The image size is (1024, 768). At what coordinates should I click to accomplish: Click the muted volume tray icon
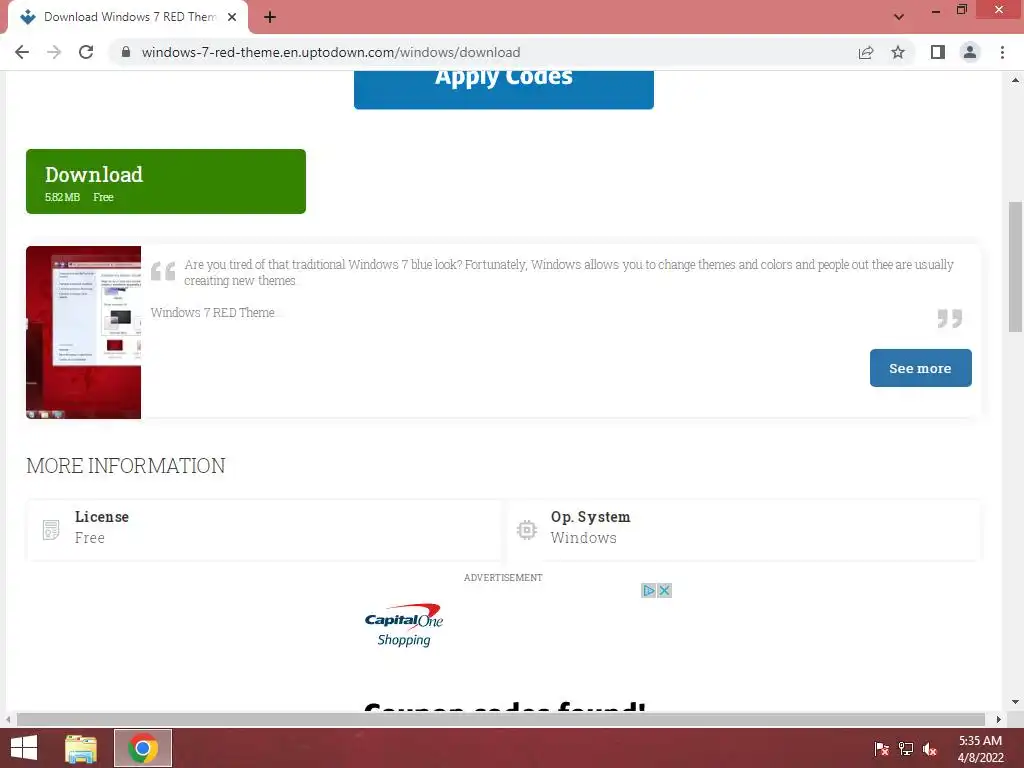[x=930, y=749]
